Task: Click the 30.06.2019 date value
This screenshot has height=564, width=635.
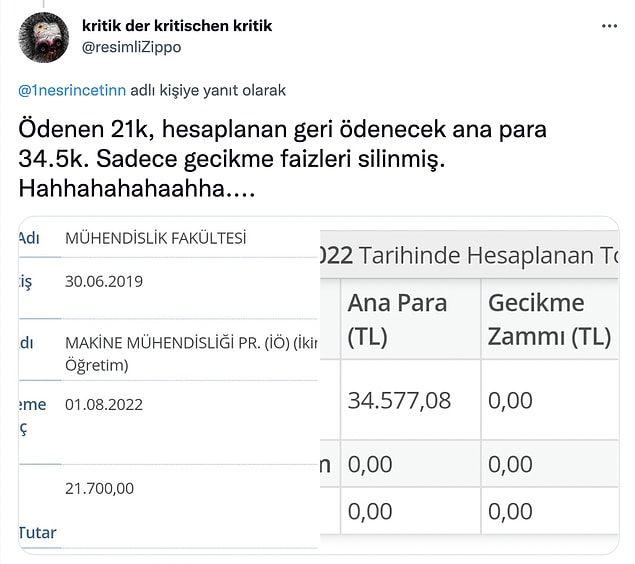Action: tap(104, 281)
